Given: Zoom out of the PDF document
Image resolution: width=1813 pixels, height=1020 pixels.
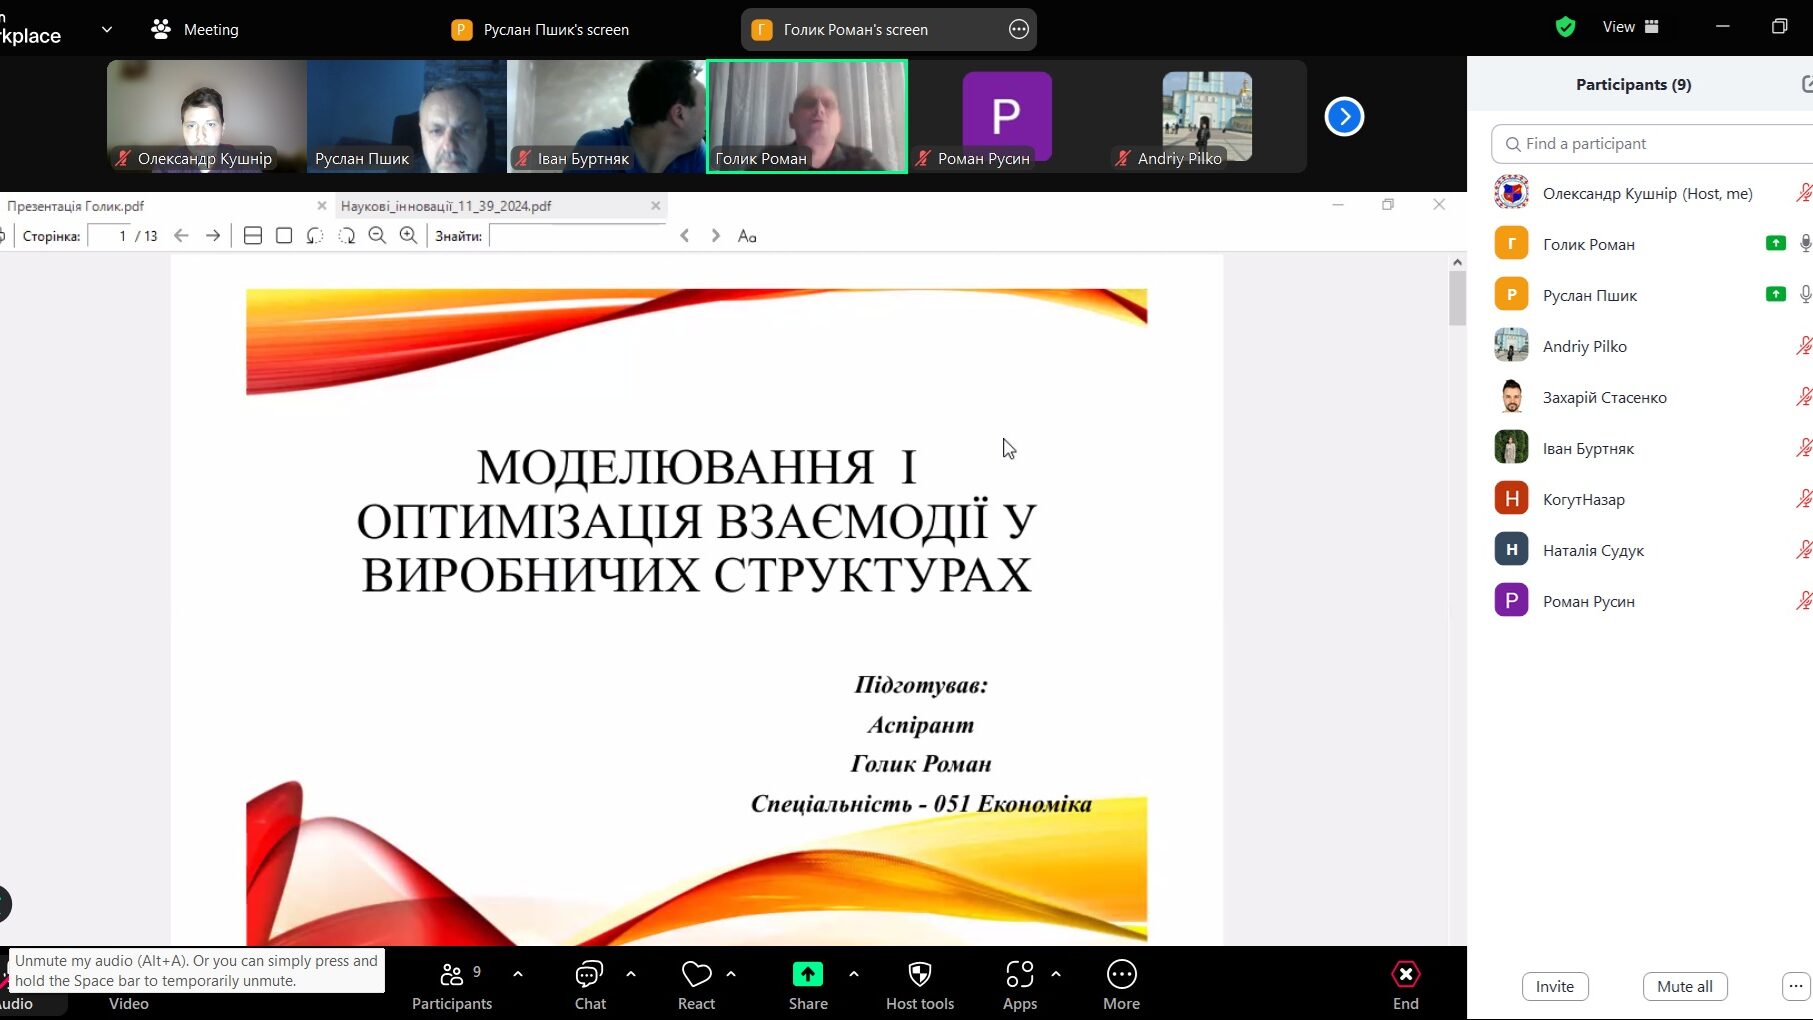Looking at the screenshot, I should tap(377, 236).
